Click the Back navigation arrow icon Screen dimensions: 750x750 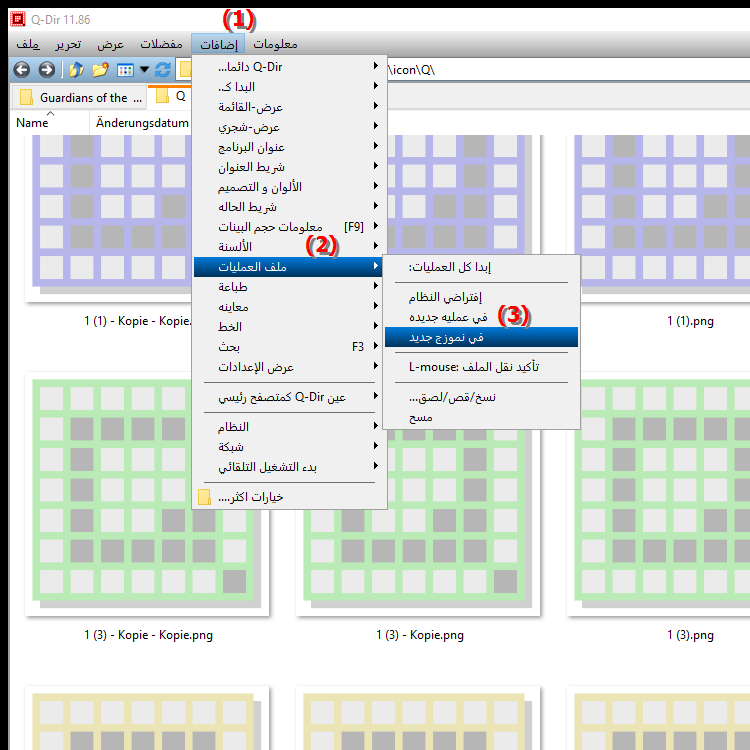[22, 70]
